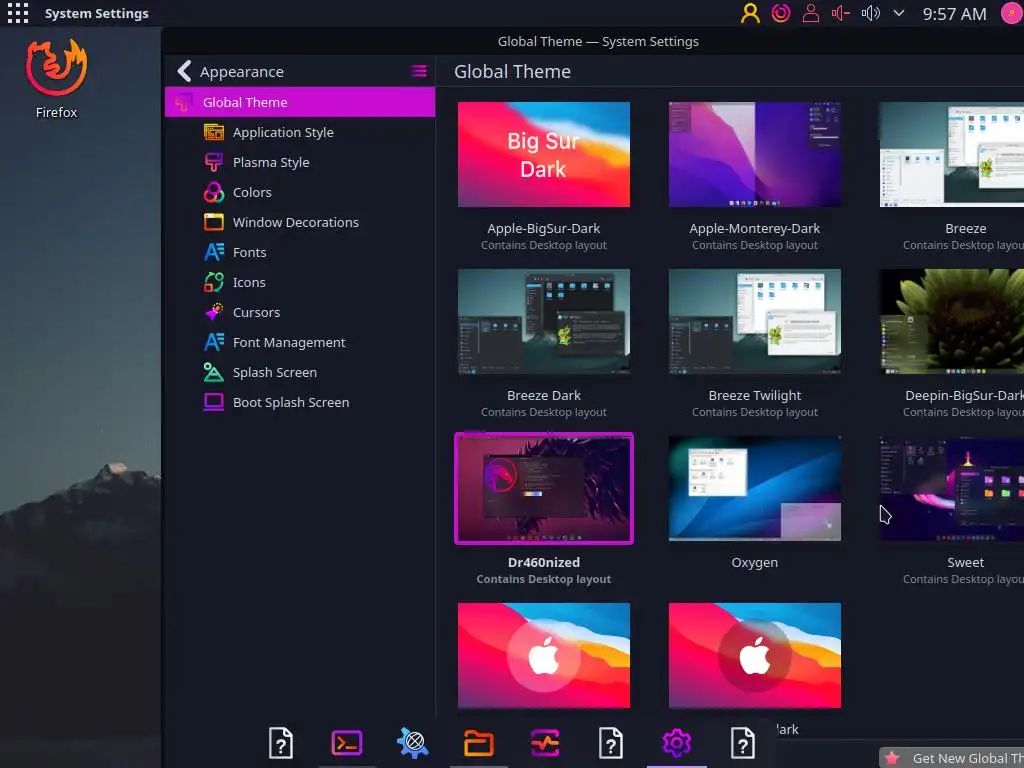The image size is (1024, 768).
Task: Click the purple settings gear dock icon
Action: click(x=677, y=743)
